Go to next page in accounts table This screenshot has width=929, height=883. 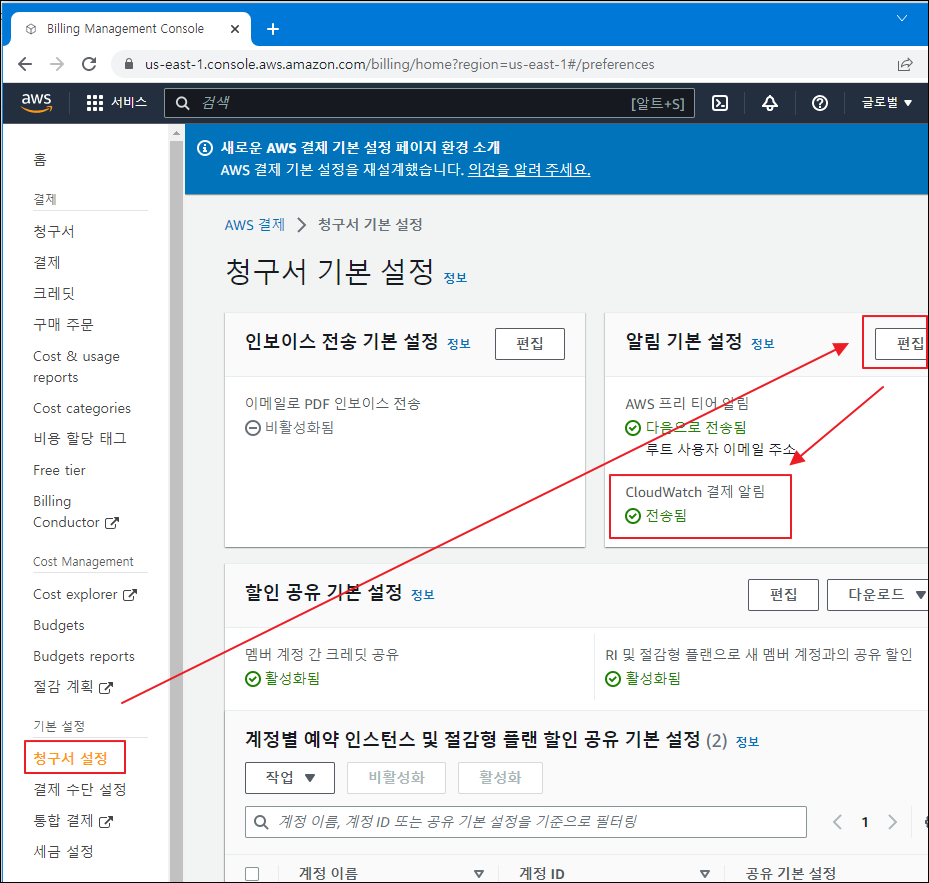[892, 822]
